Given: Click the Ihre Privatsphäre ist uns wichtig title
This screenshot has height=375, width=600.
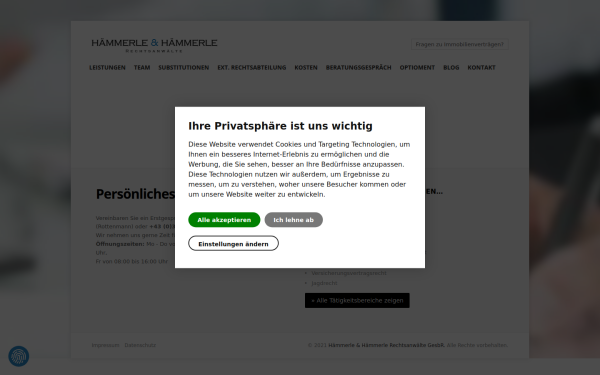Looking at the screenshot, I should [x=280, y=126].
